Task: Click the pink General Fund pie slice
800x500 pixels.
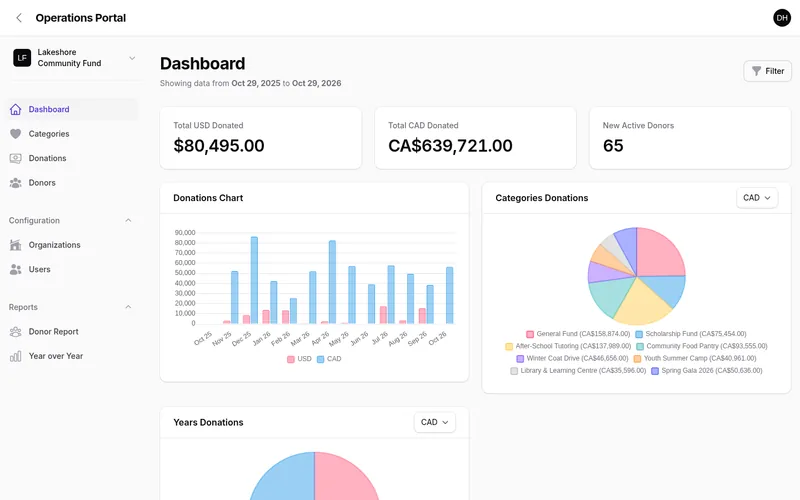Action: 660,253
